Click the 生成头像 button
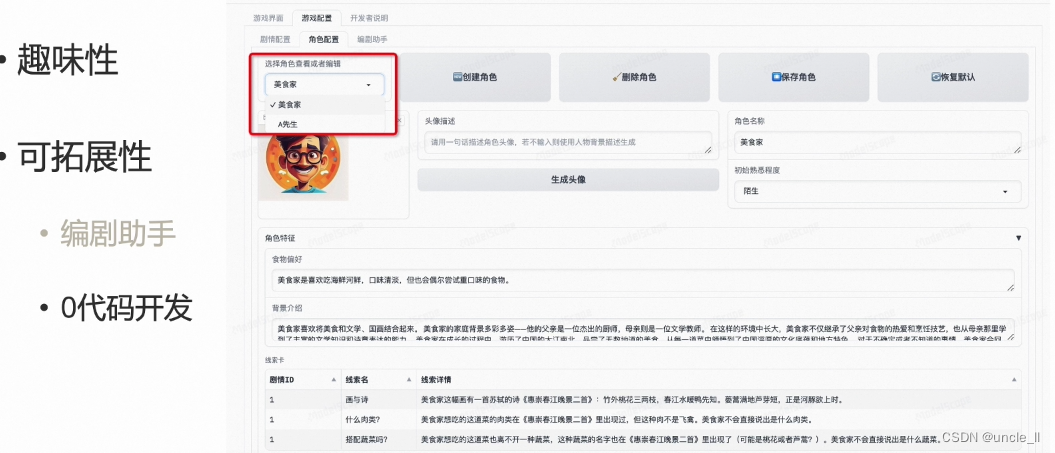 (x=568, y=180)
